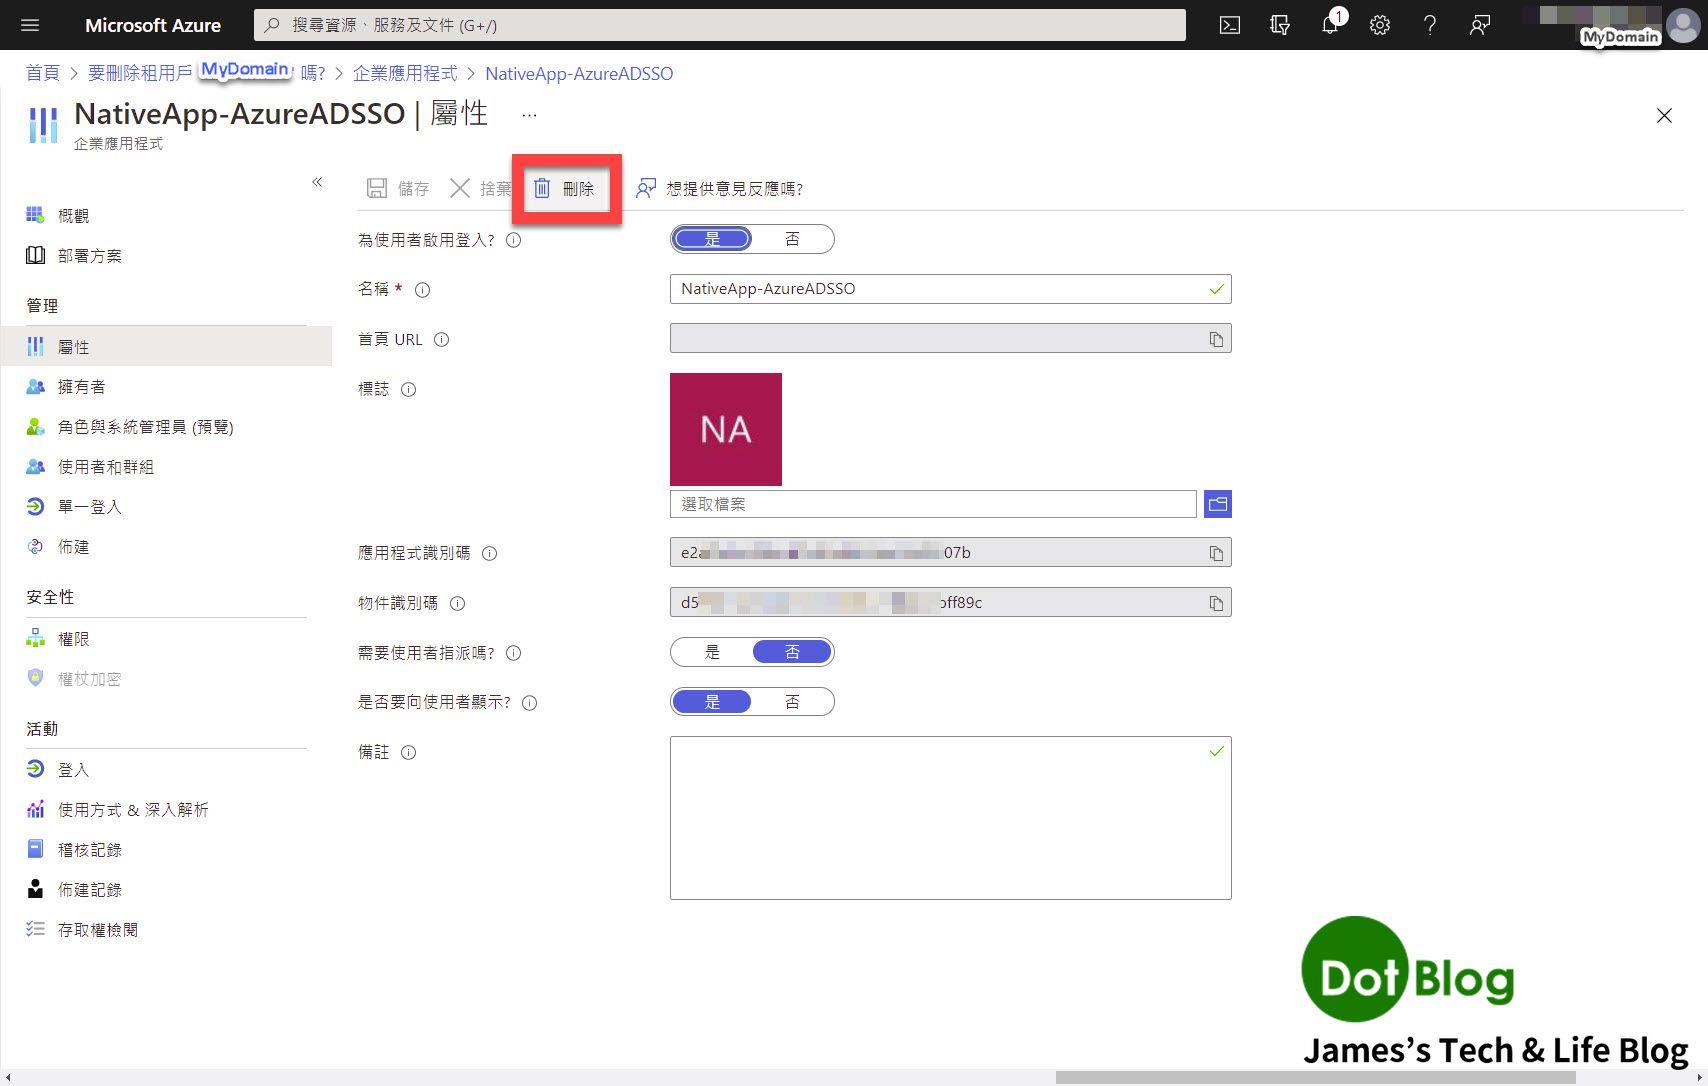Show info tooltip for 應用程式識別碼
Screen dimensions: 1708x1086
point(489,553)
